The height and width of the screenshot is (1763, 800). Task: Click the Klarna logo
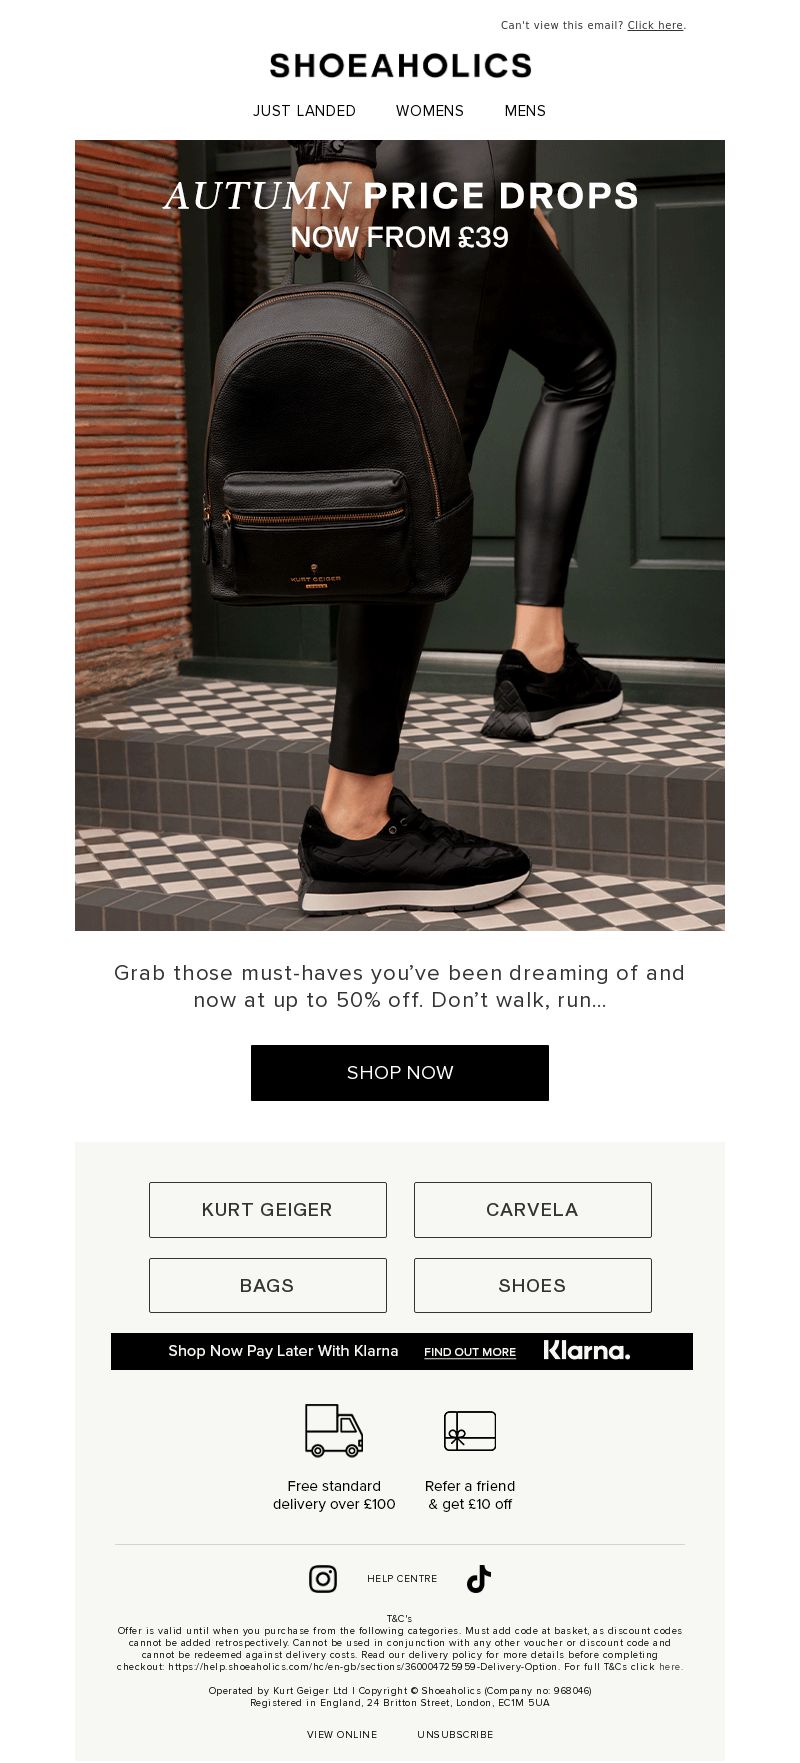pos(587,1351)
